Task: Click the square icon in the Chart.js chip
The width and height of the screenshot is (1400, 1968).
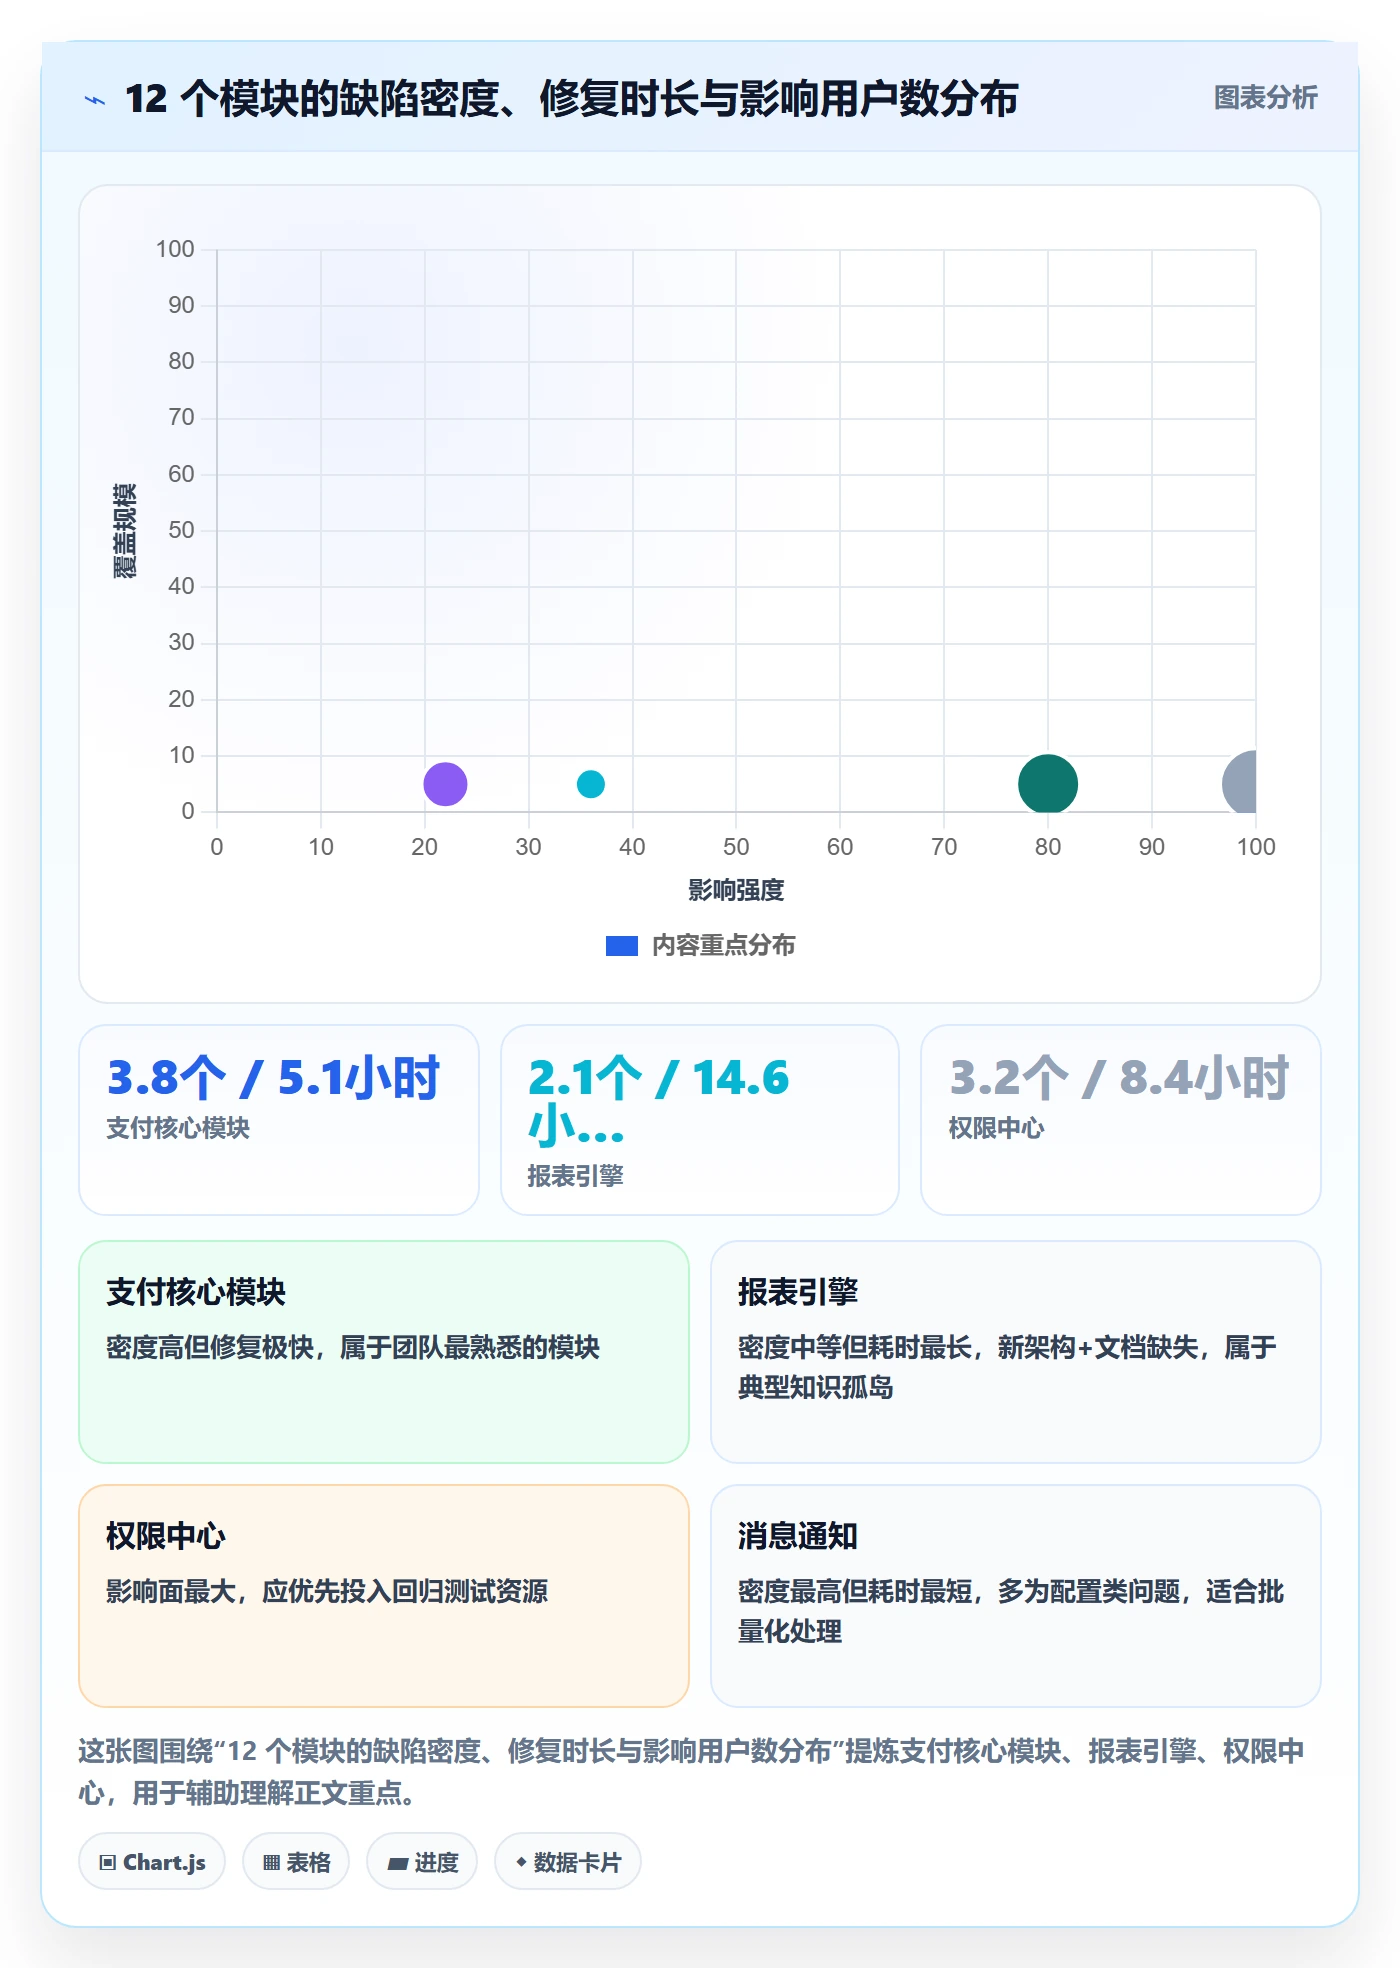Action: [108, 1862]
